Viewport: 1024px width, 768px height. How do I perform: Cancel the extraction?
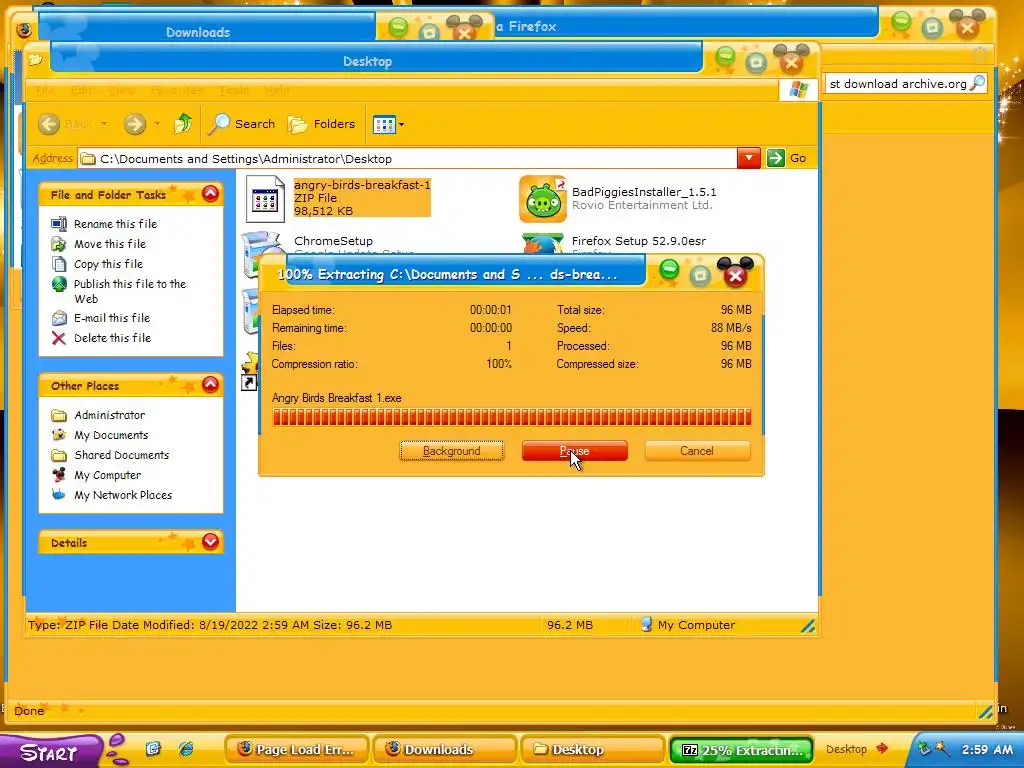[697, 451]
